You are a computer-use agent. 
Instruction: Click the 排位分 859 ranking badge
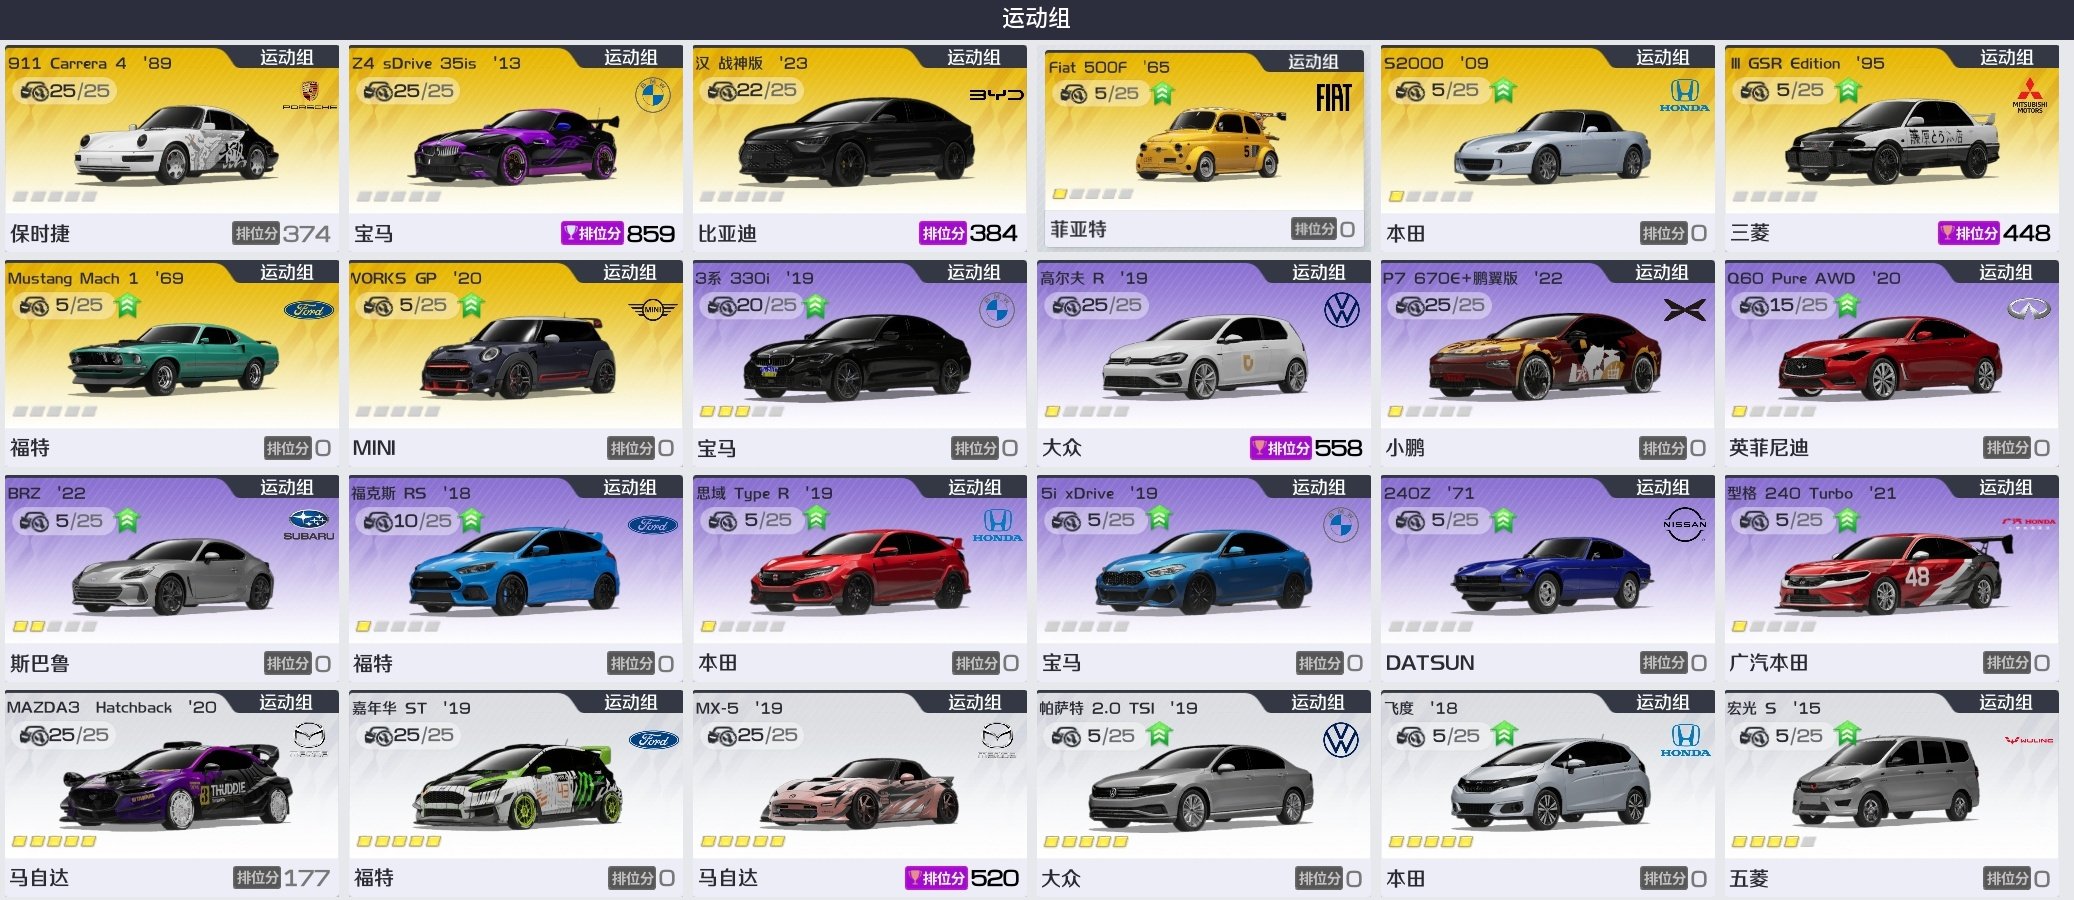click(x=618, y=234)
